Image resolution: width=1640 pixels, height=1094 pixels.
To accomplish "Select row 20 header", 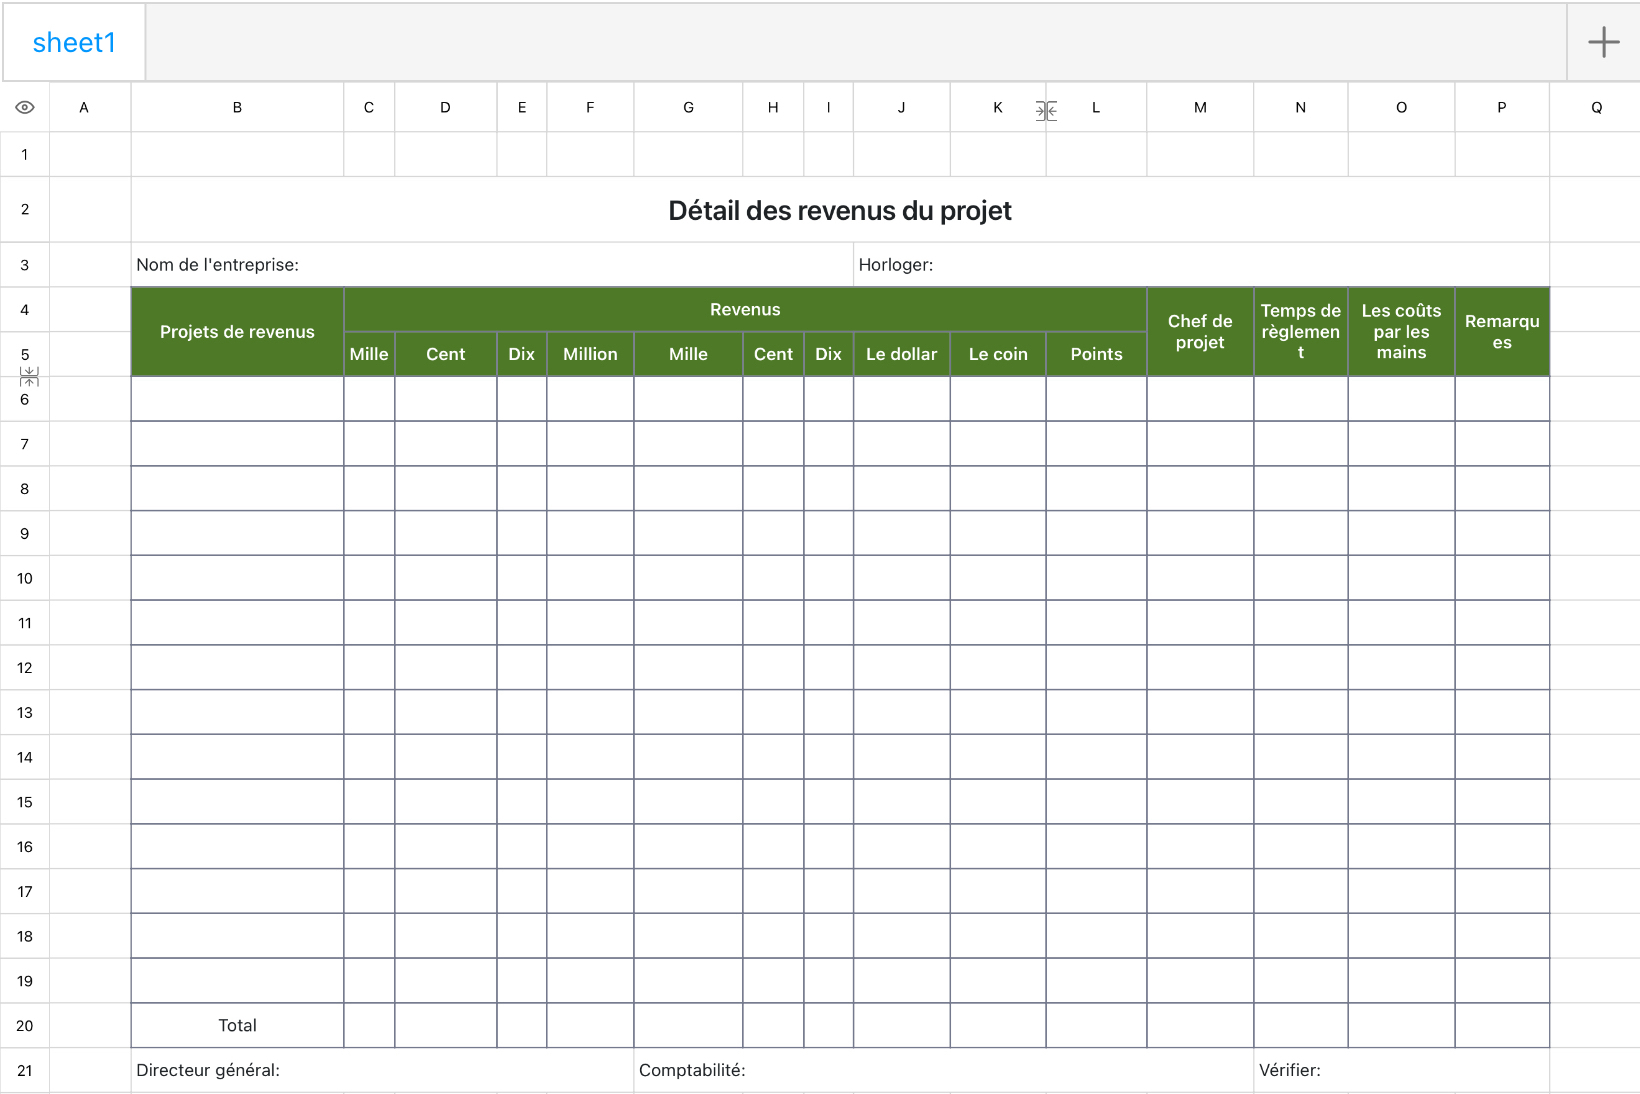I will click(x=25, y=1025).
